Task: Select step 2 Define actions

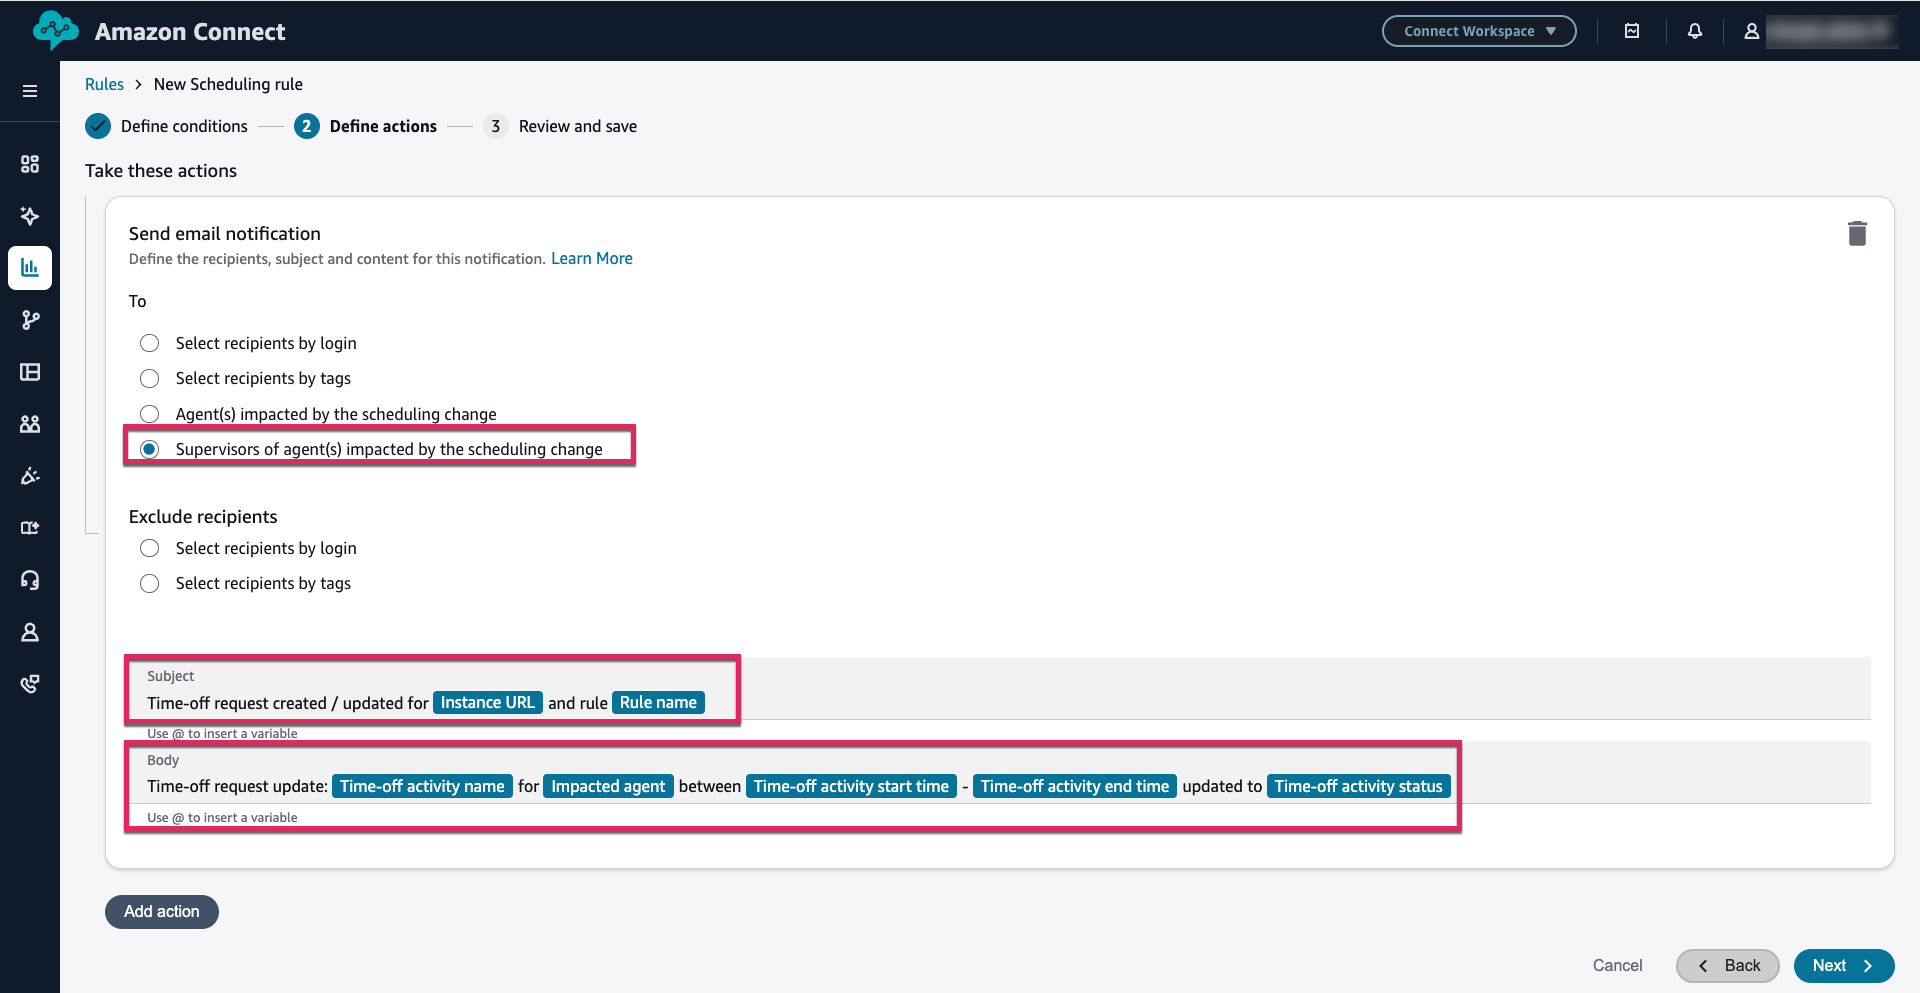Action: tap(365, 126)
